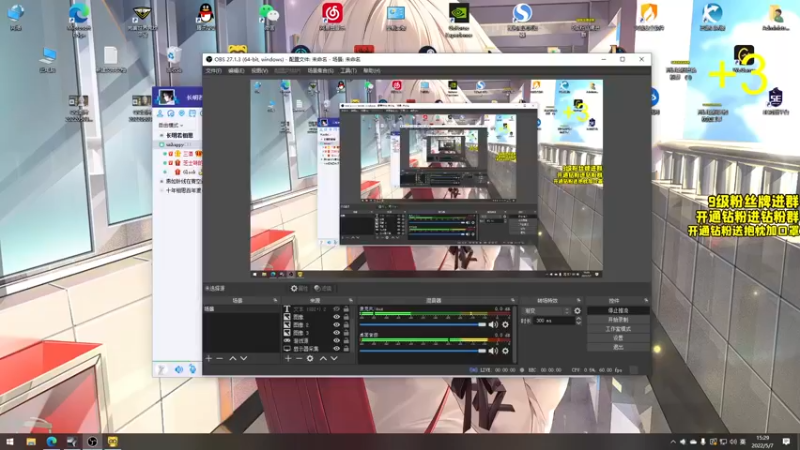The image size is (800, 450).
Task: Move the selected source down
Action: [x=334, y=359]
